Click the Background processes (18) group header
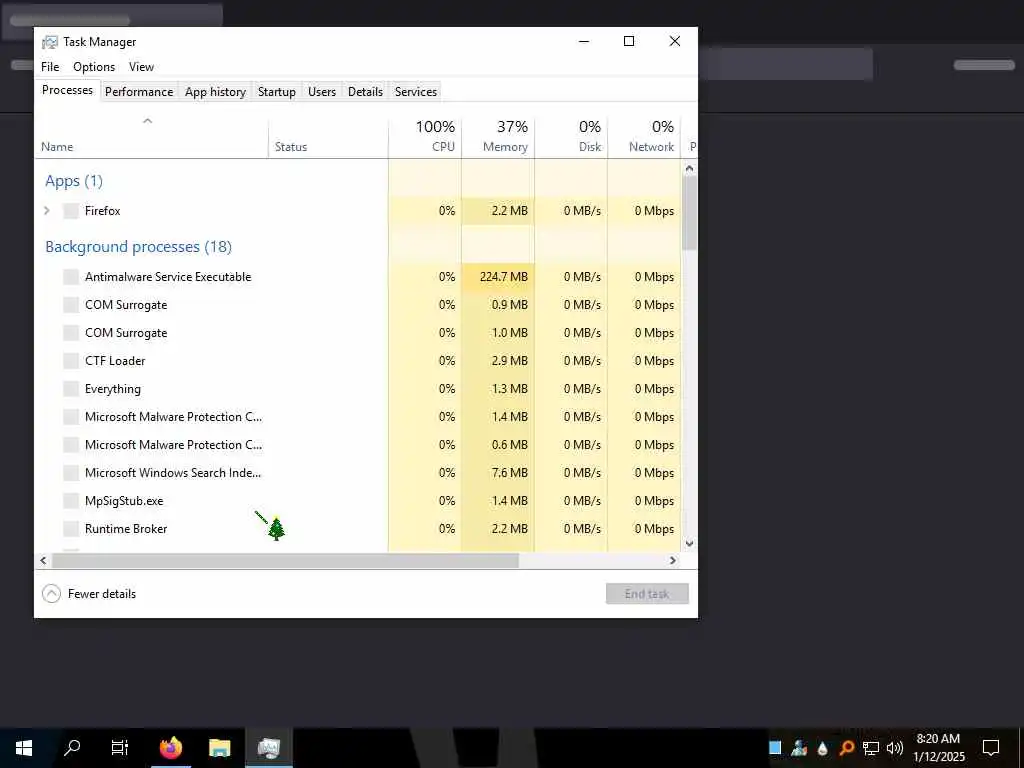The height and width of the screenshot is (768, 1024). [x=138, y=247]
